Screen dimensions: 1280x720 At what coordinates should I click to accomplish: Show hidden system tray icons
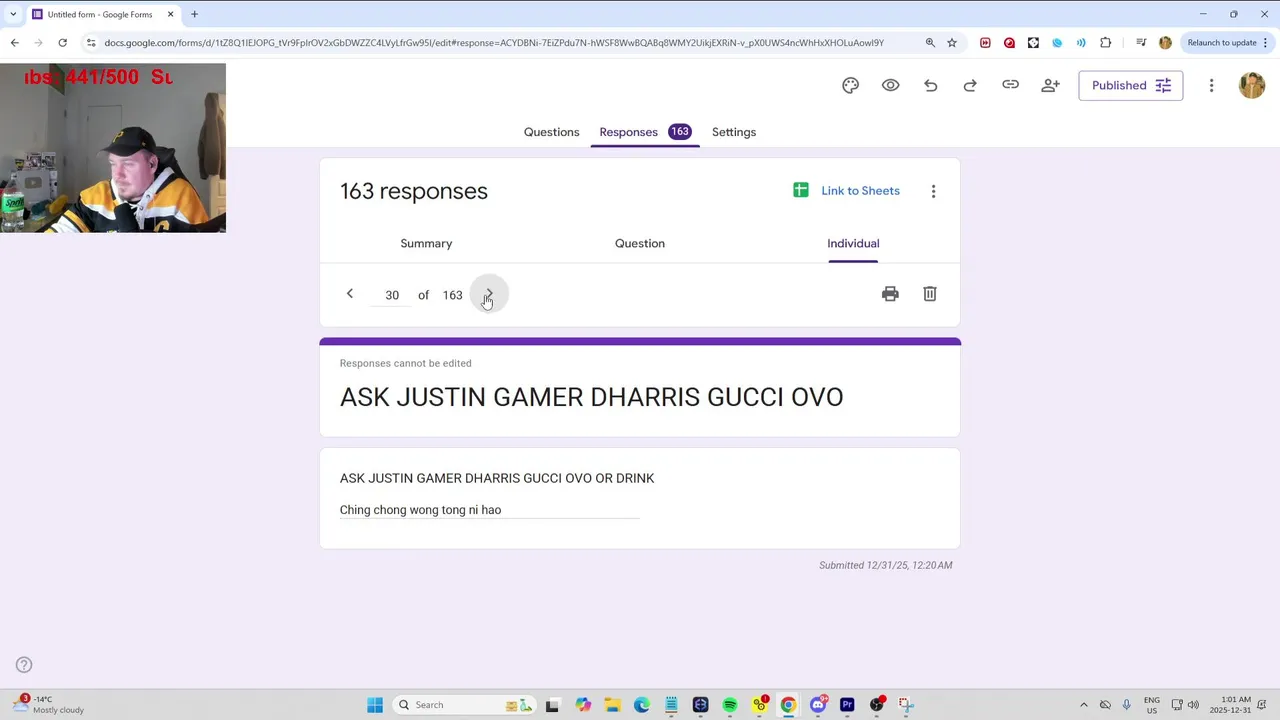pyautogui.click(x=1083, y=705)
